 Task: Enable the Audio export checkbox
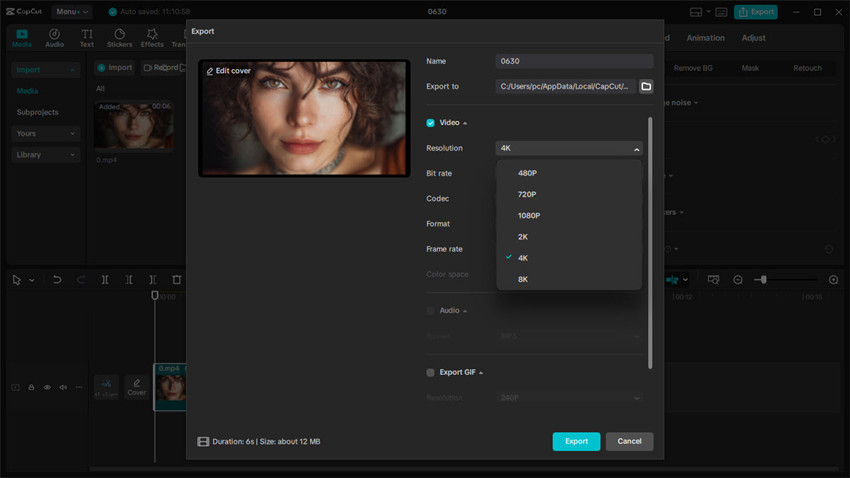(x=430, y=311)
